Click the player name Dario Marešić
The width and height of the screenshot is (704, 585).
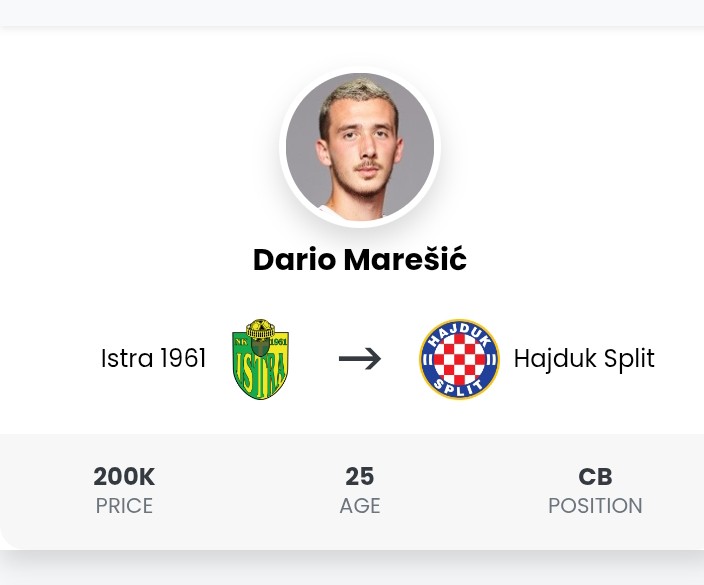click(360, 260)
